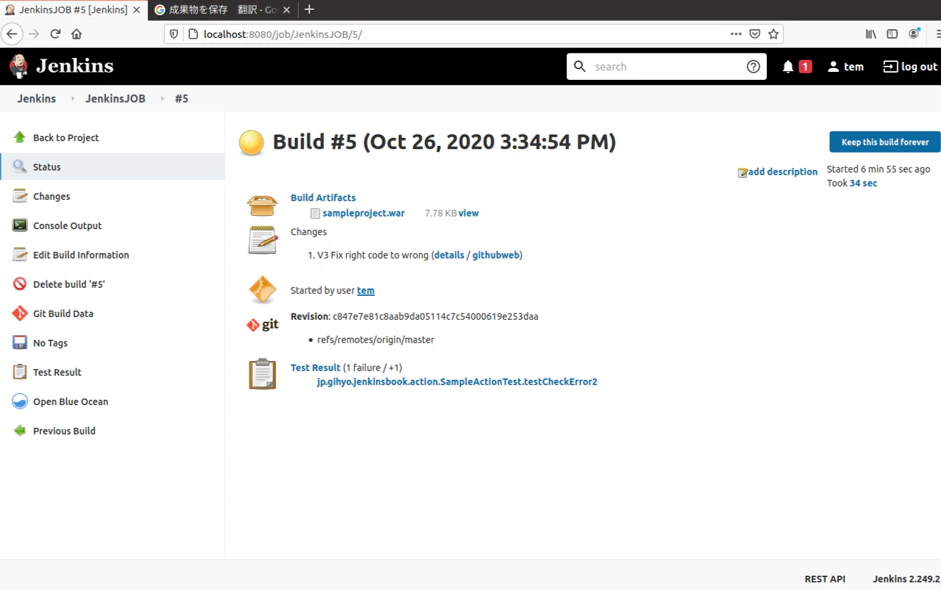941x590 pixels.
Task: Click the Jenkins search input field
Action: click(666, 67)
